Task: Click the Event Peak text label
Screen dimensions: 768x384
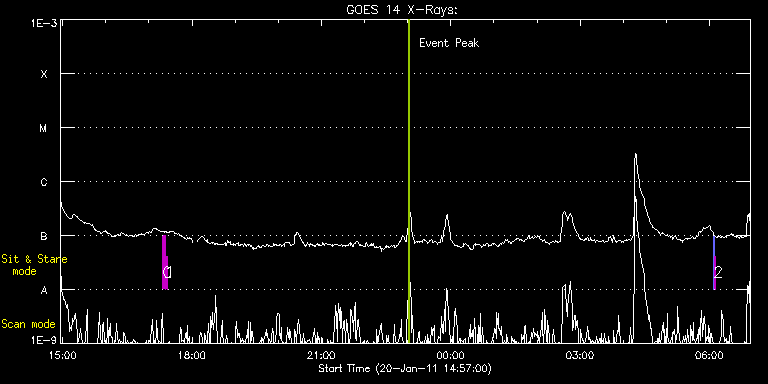Action: click(x=449, y=43)
